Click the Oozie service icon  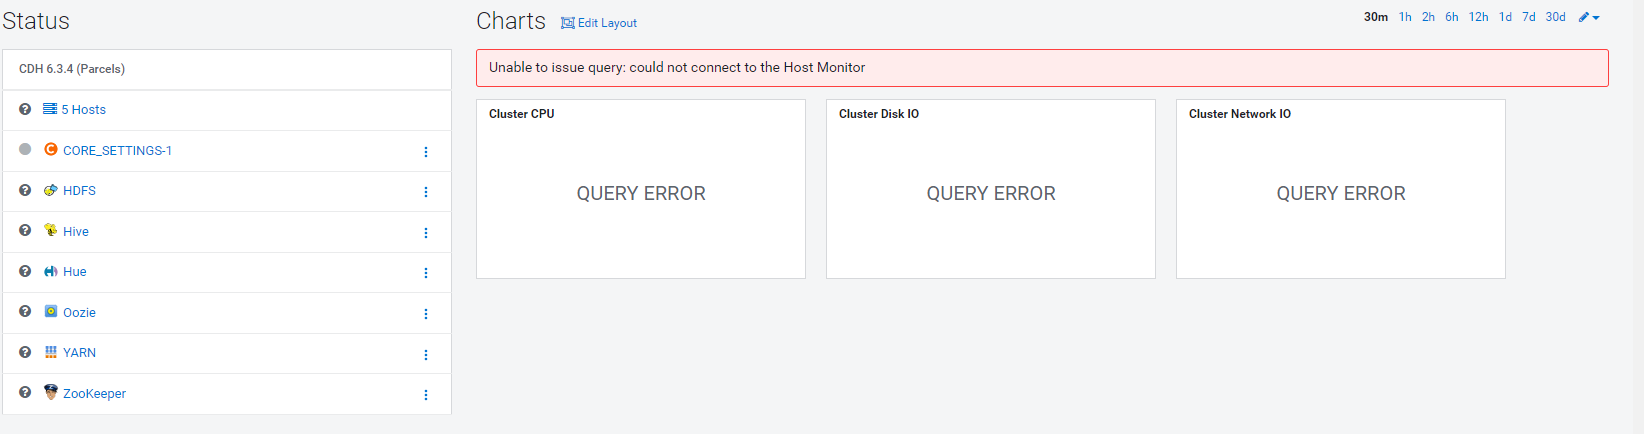(x=50, y=311)
